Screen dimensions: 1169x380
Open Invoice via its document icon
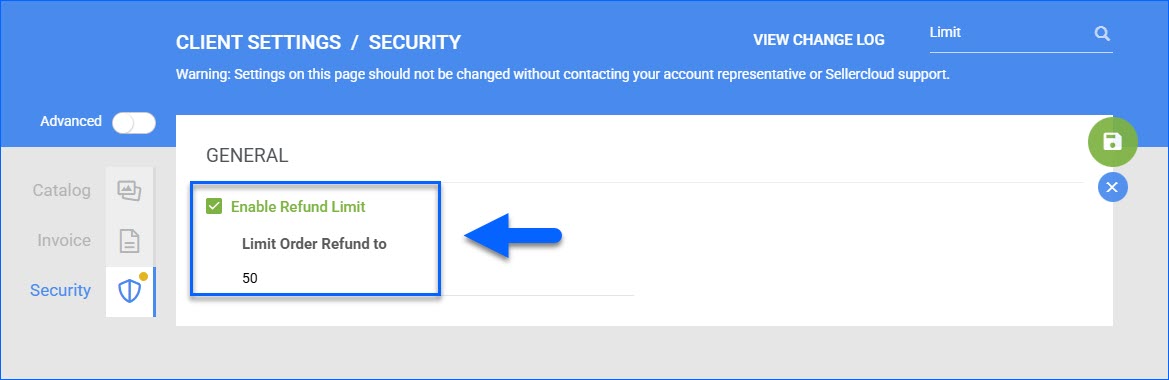(129, 241)
